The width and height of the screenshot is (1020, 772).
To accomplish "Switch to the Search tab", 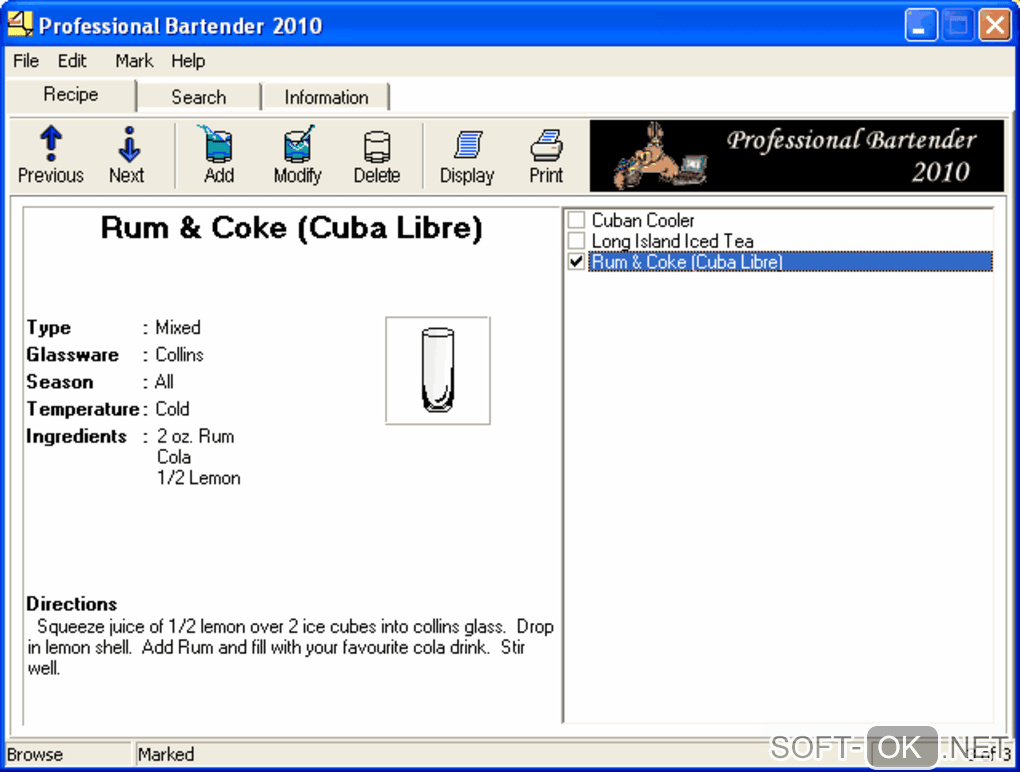I will coord(198,98).
